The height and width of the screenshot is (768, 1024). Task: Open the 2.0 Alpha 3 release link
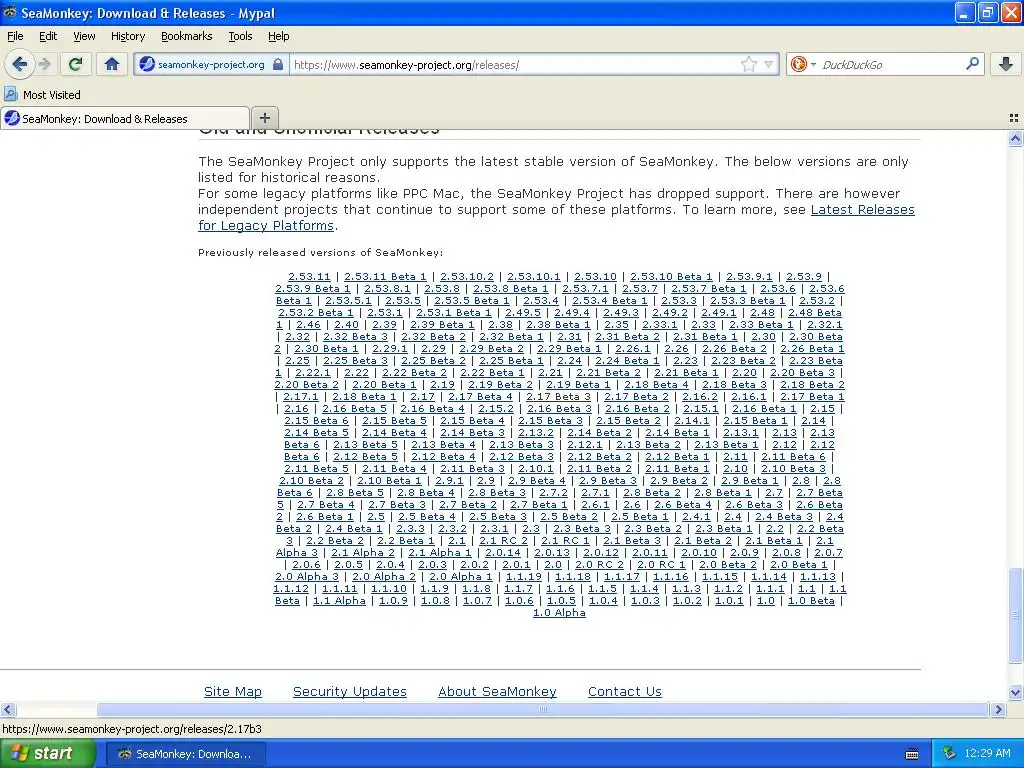pyautogui.click(x=306, y=576)
